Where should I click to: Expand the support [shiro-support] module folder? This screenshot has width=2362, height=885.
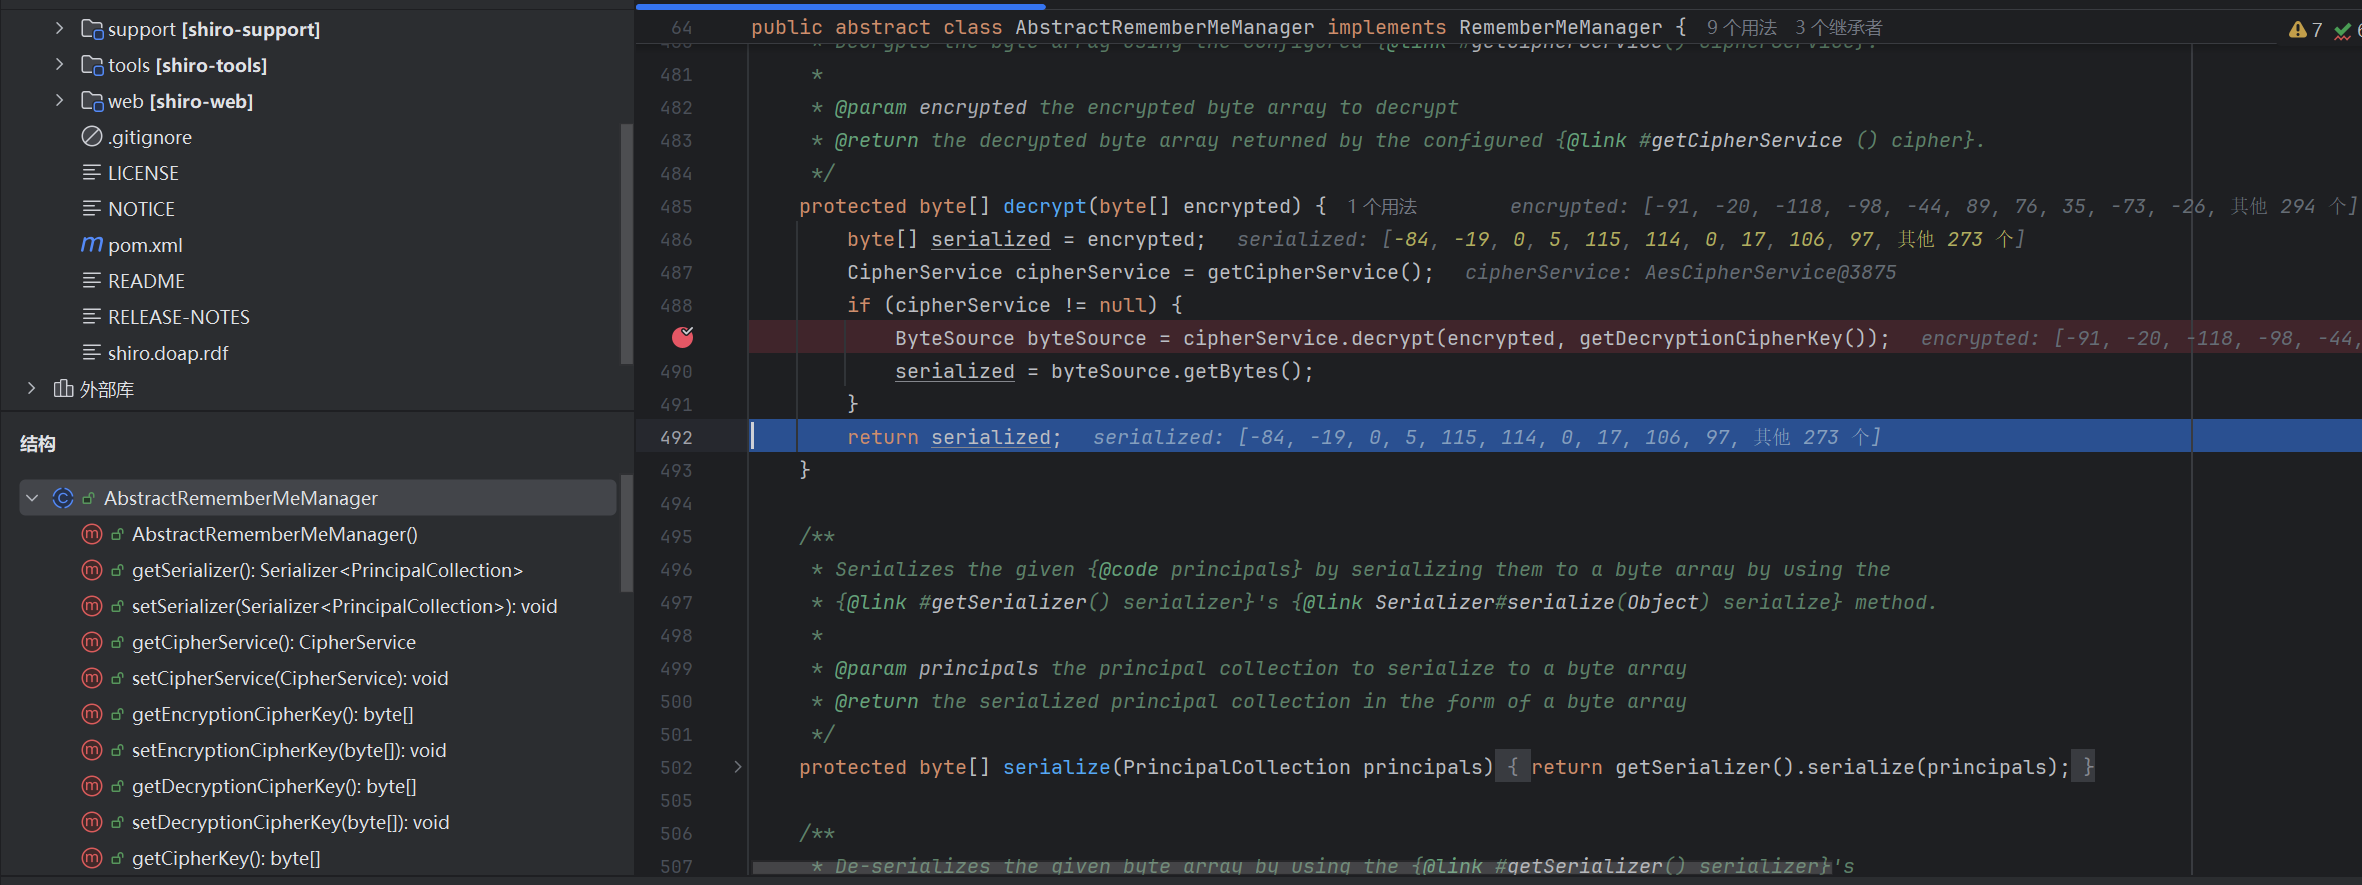coord(59,29)
